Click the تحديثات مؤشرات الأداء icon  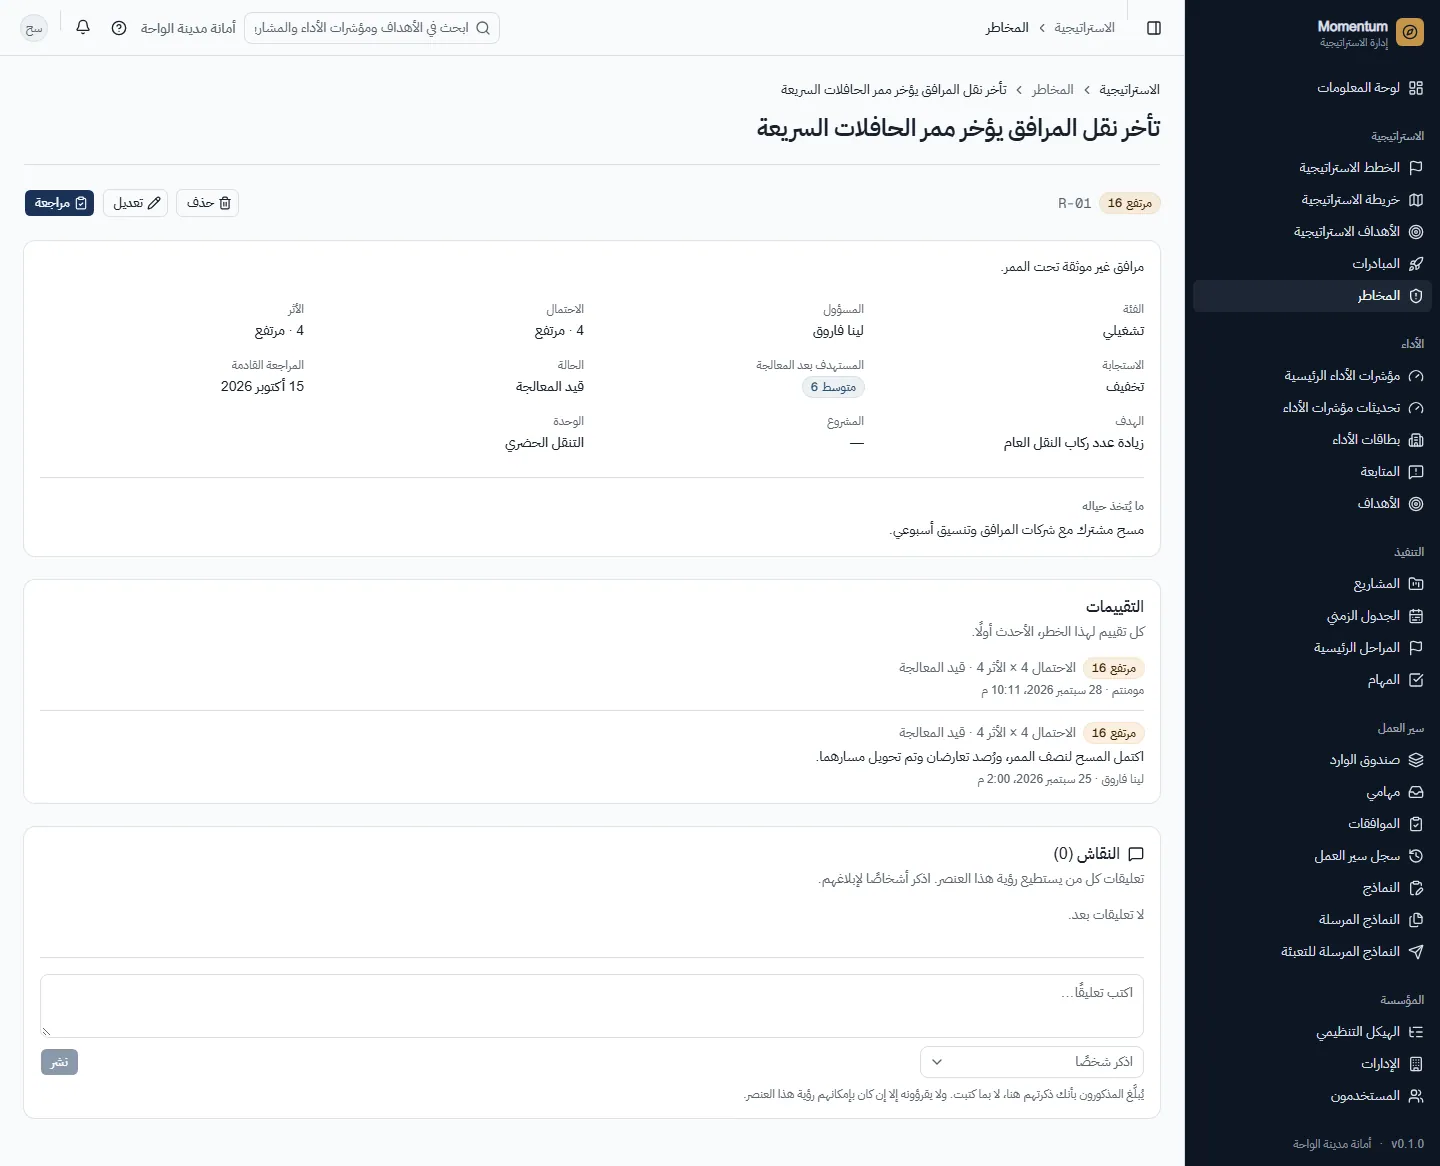[1415, 408]
